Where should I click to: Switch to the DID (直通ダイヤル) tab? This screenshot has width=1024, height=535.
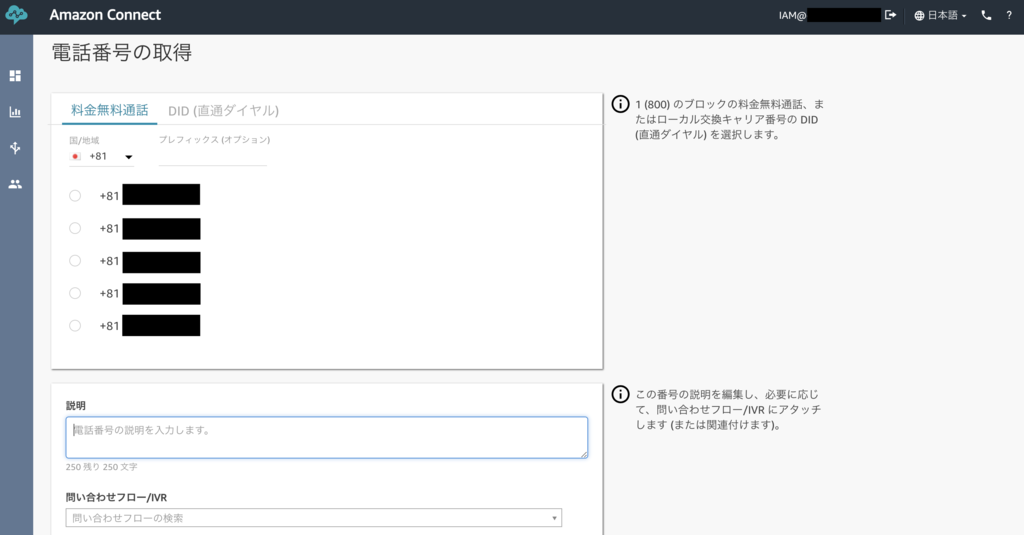pyautogui.click(x=223, y=110)
